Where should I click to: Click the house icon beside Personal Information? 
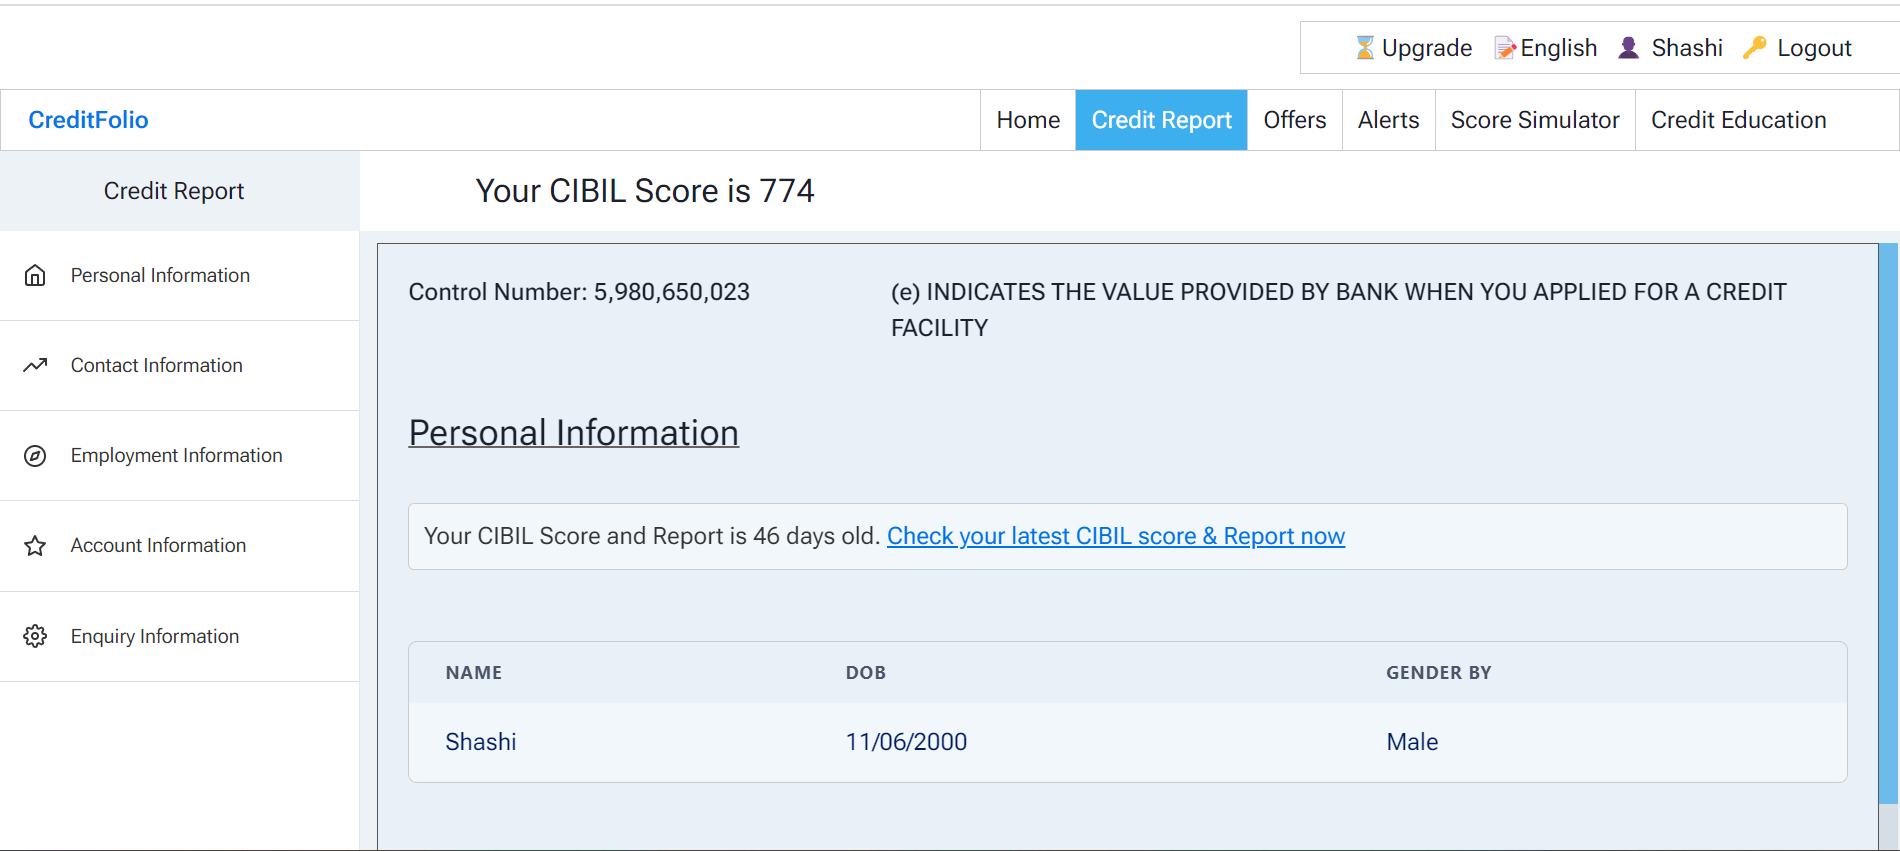pos(35,275)
